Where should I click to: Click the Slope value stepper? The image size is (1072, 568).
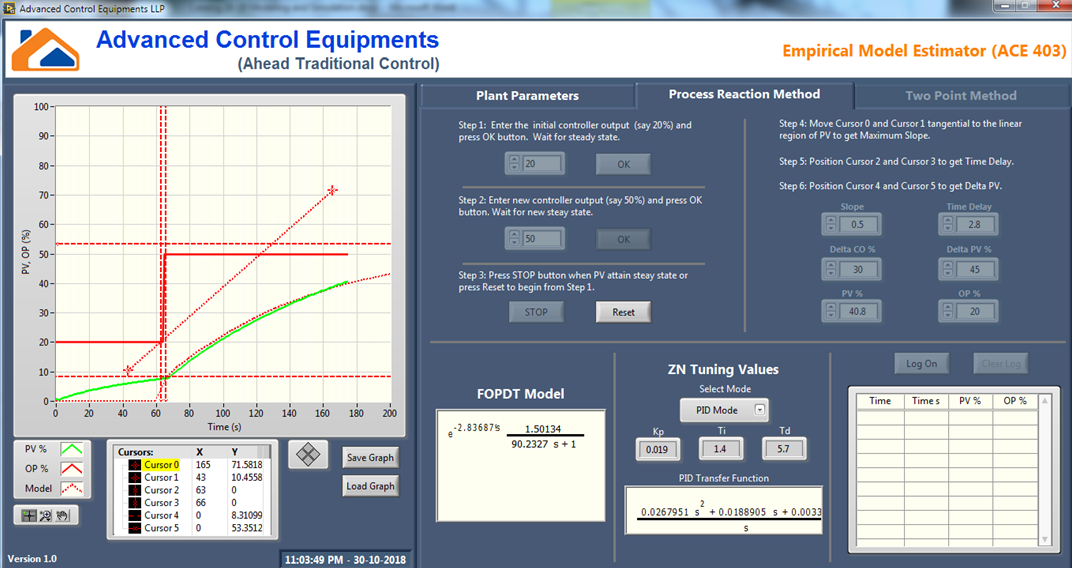point(831,224)
